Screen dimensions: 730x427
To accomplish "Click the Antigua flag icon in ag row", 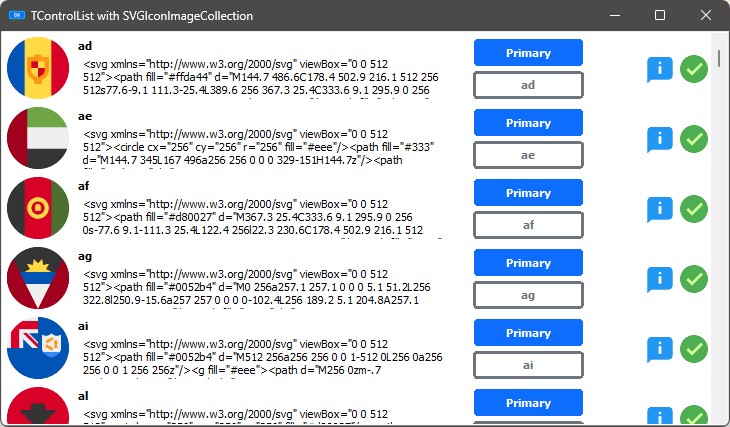I will (x=38, y=279).
